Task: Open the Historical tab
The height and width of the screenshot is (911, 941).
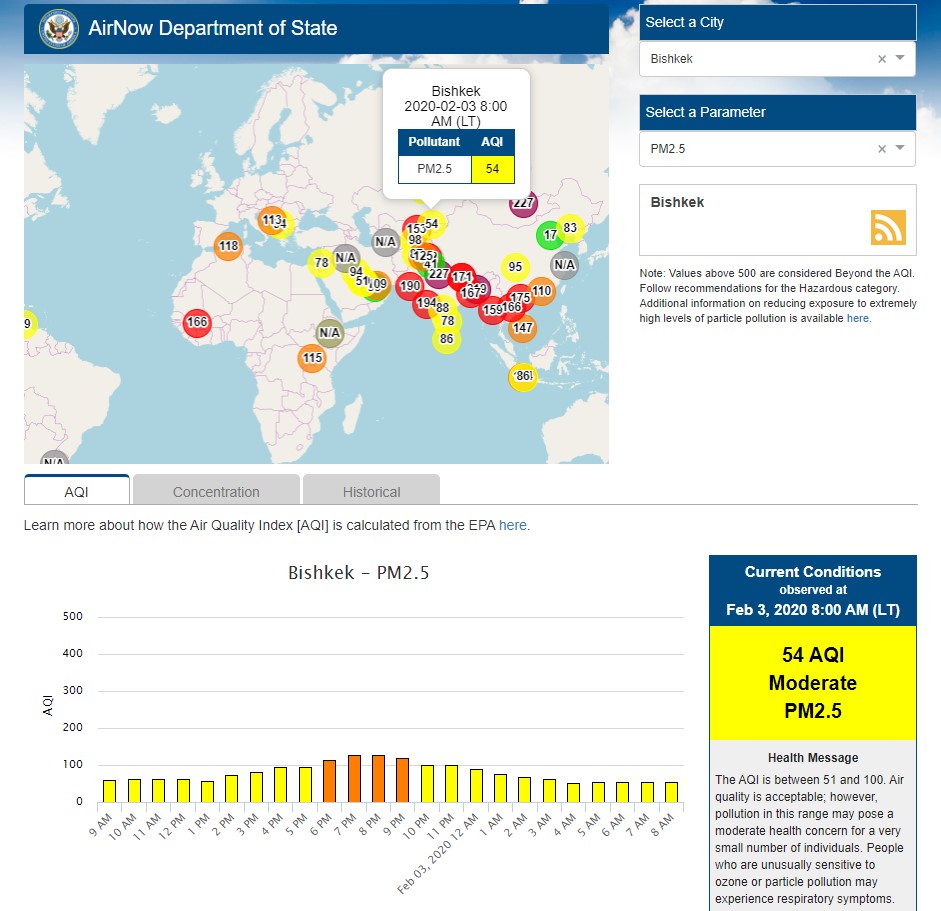Action: click(371, 491)
